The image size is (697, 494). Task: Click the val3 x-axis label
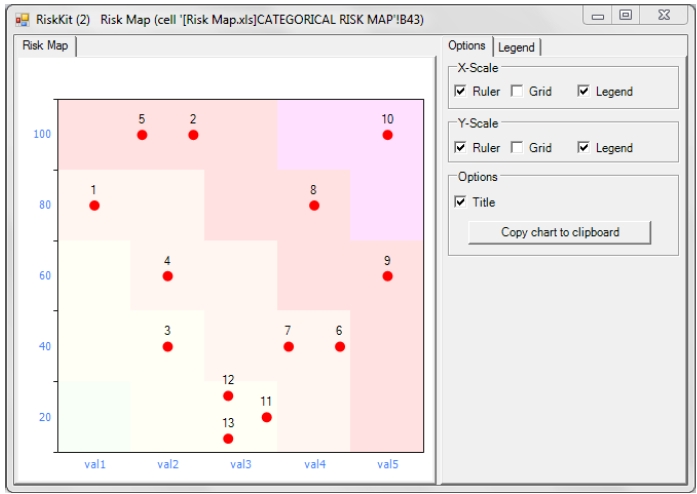pyautogui.click(x=241, y=464)
